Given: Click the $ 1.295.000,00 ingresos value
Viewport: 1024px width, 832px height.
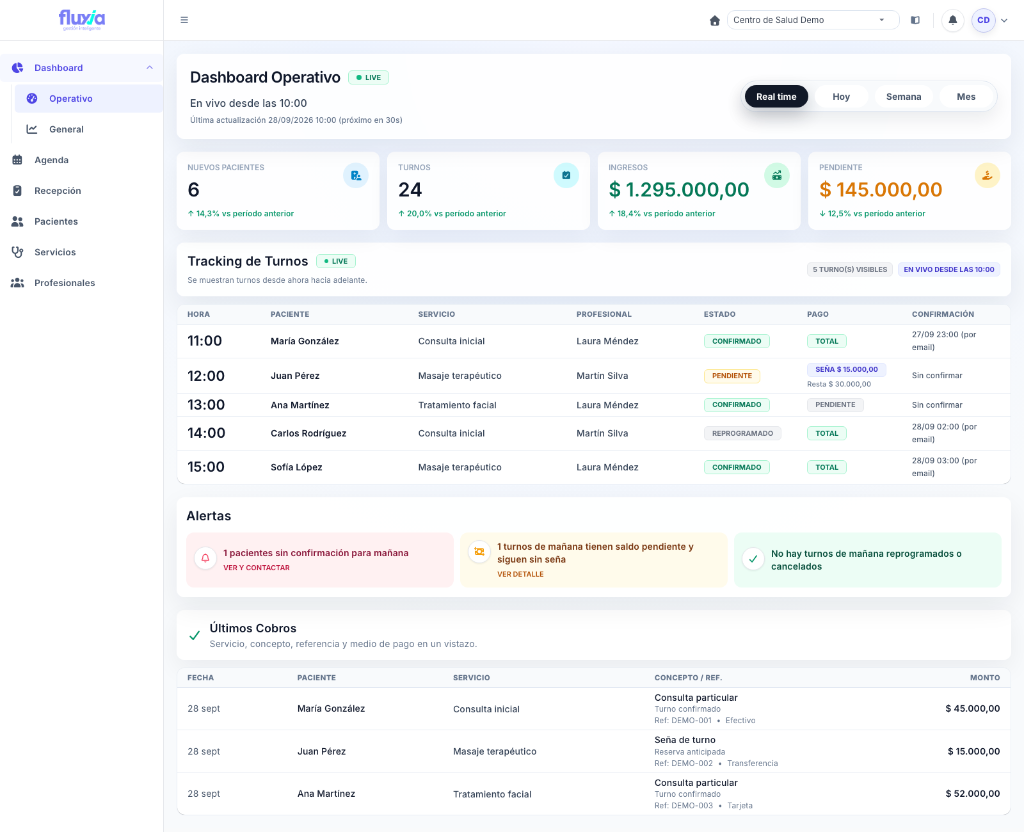Looking at the screenshot, I should pos(679,189).
